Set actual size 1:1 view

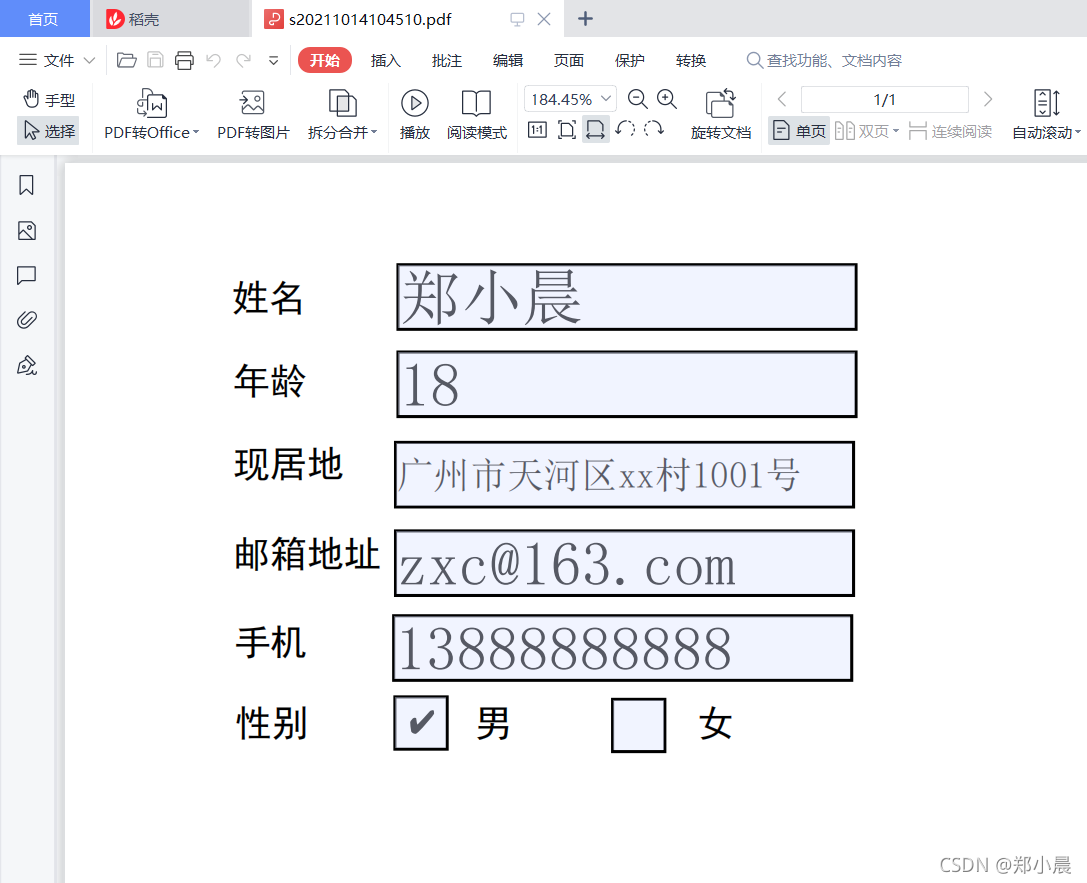537,130
